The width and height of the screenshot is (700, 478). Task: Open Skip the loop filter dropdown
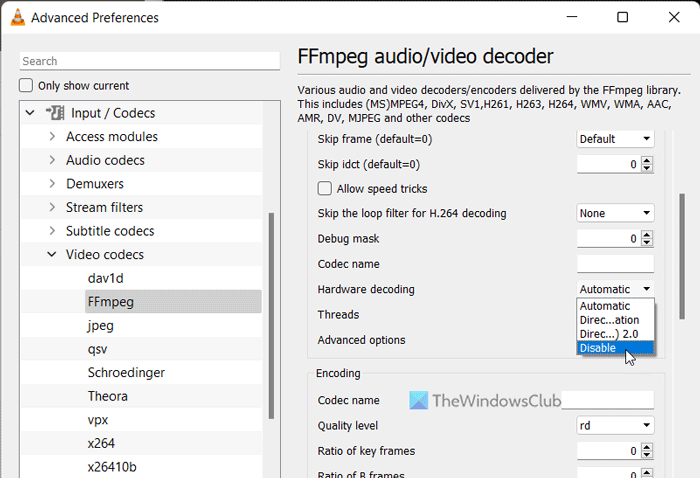tap(615, 213)
